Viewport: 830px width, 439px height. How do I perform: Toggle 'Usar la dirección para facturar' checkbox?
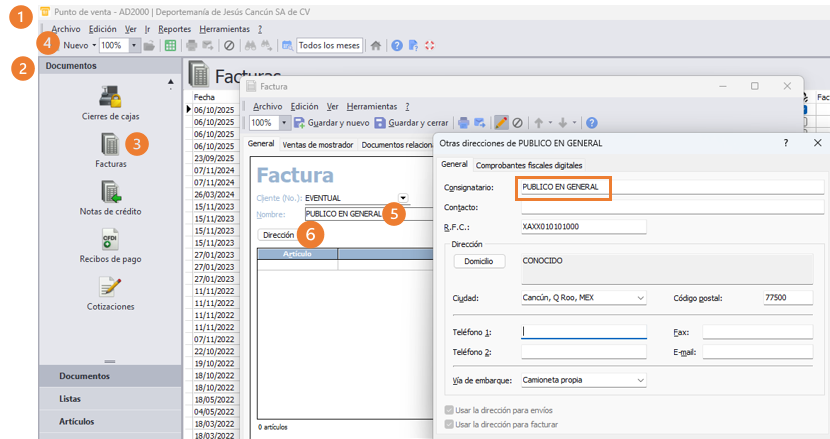tap(449, 425)
